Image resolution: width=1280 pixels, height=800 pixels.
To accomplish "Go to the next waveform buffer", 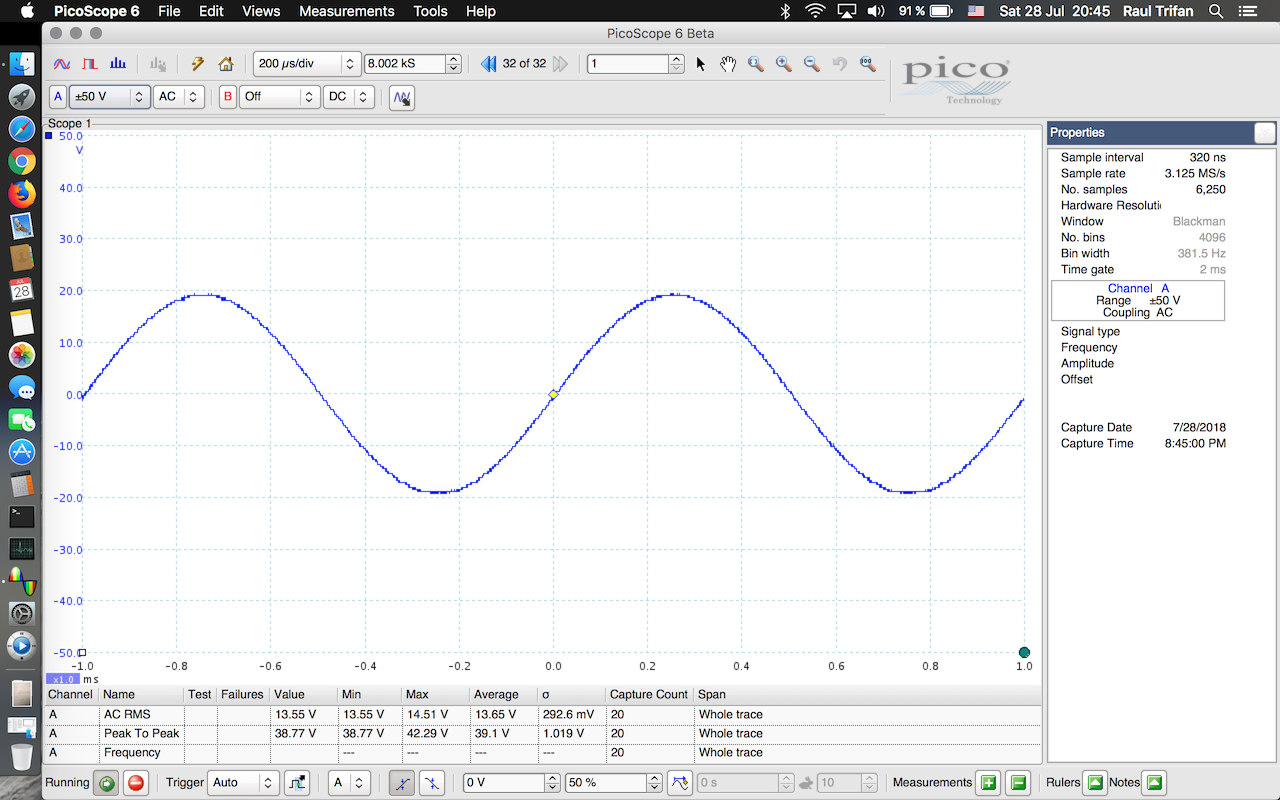I will (x=560, y=64).
